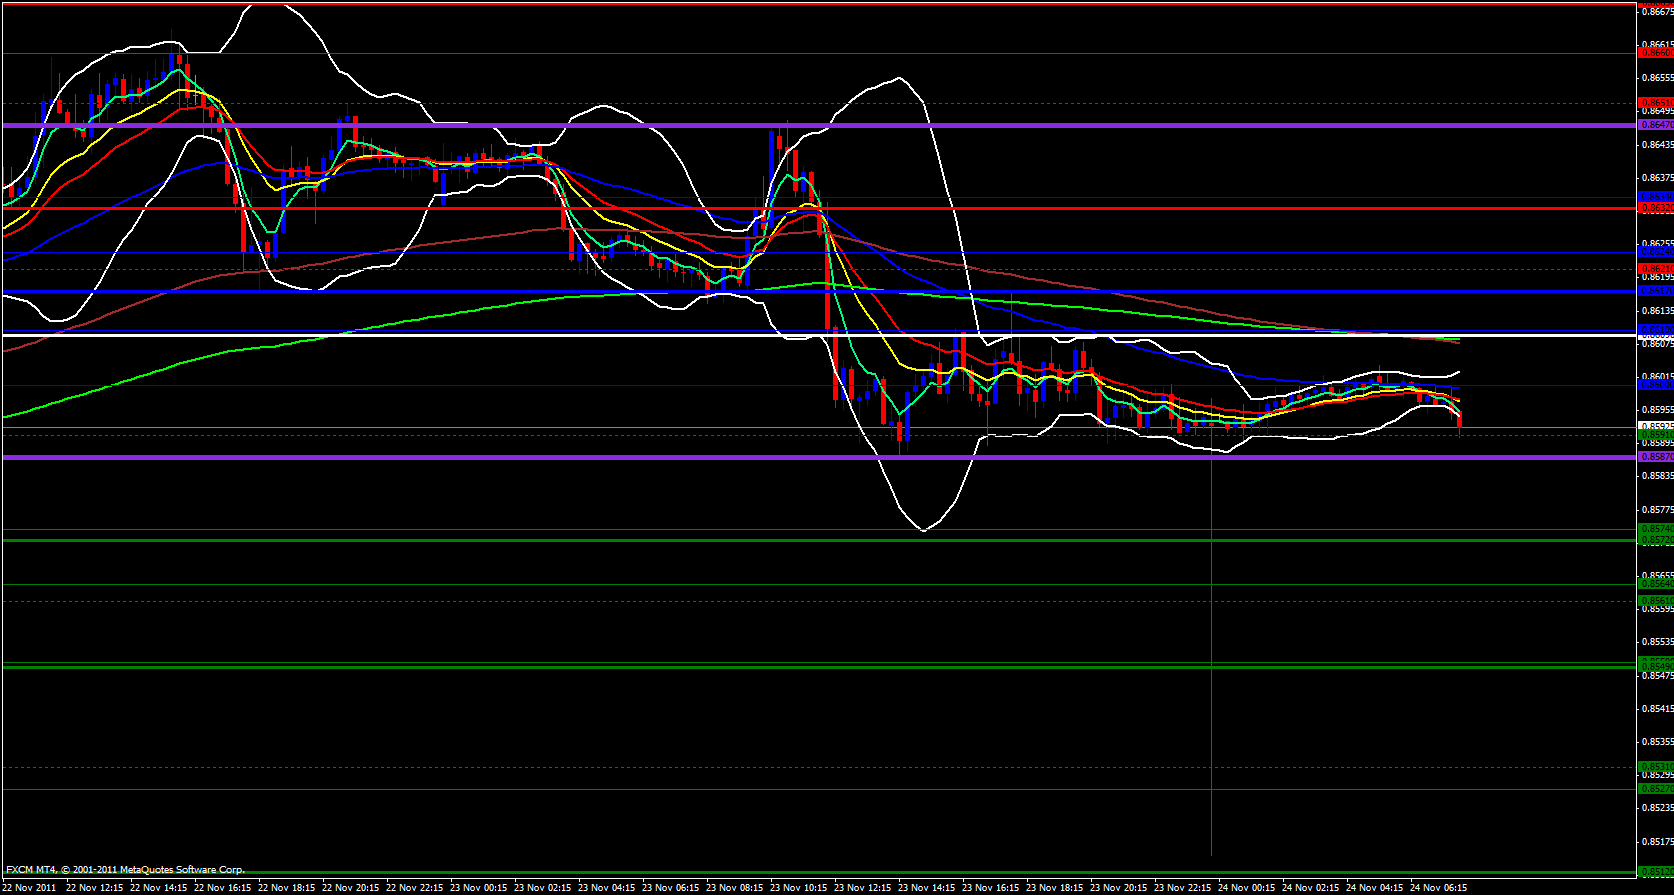This screenshot has height=895, width=1674.
Task: Click the green 0.85640 price label
Action: pos(1655,584)
